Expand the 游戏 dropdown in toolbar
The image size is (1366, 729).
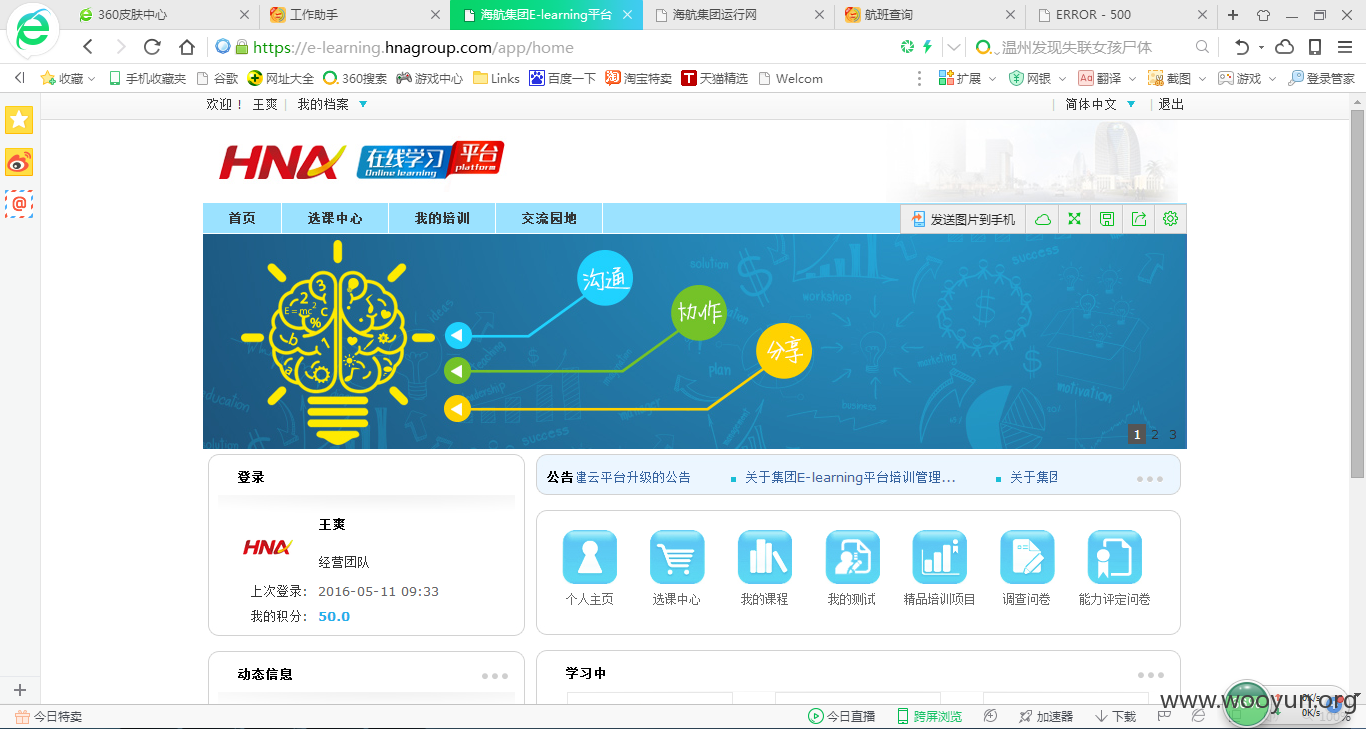click(x=1272, y=78)
